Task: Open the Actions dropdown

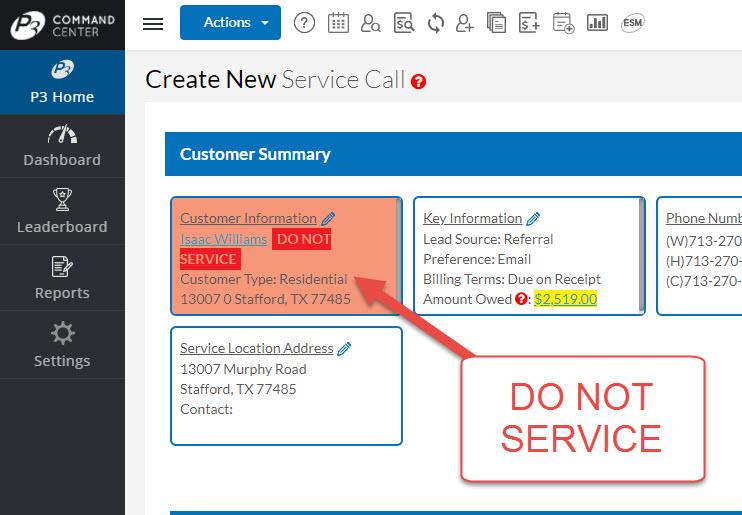Action: pos(230,23)
